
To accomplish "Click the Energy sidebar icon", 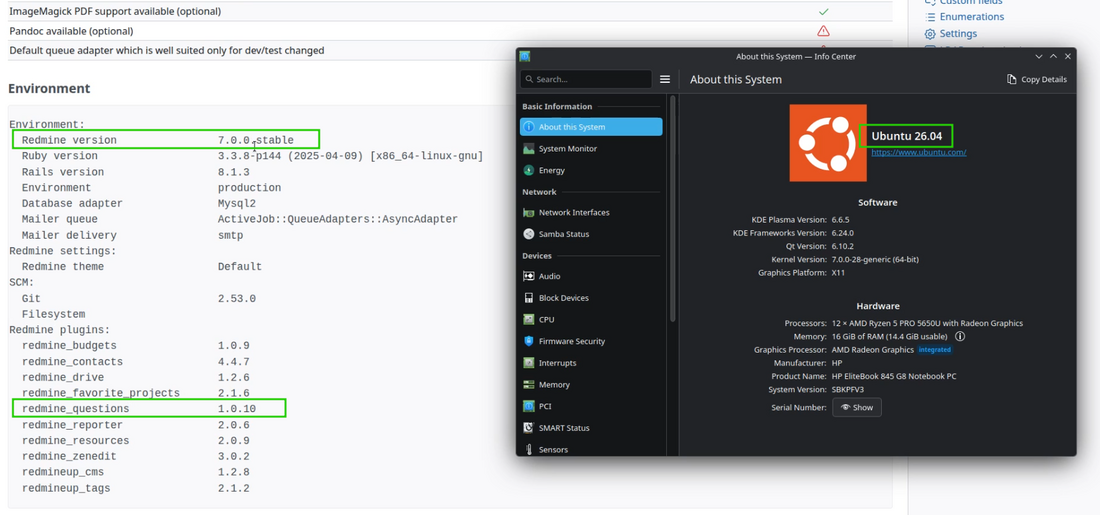I will pyautogui.click(x=529, y=170).
